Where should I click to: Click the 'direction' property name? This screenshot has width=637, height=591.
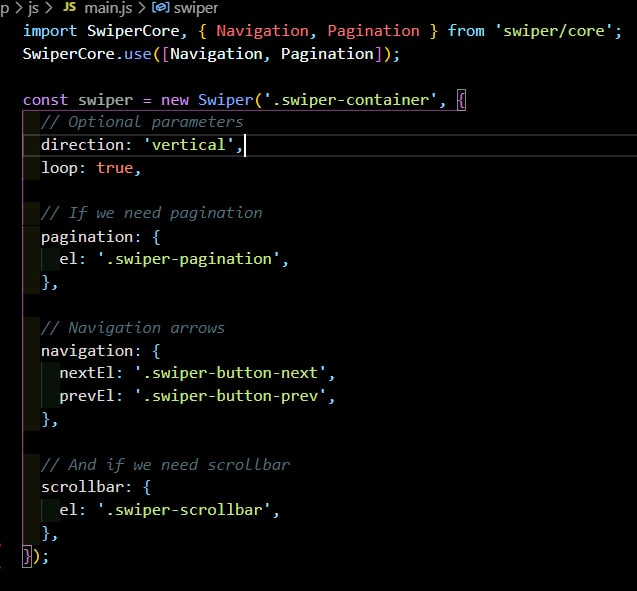click(x=82, y=145)
